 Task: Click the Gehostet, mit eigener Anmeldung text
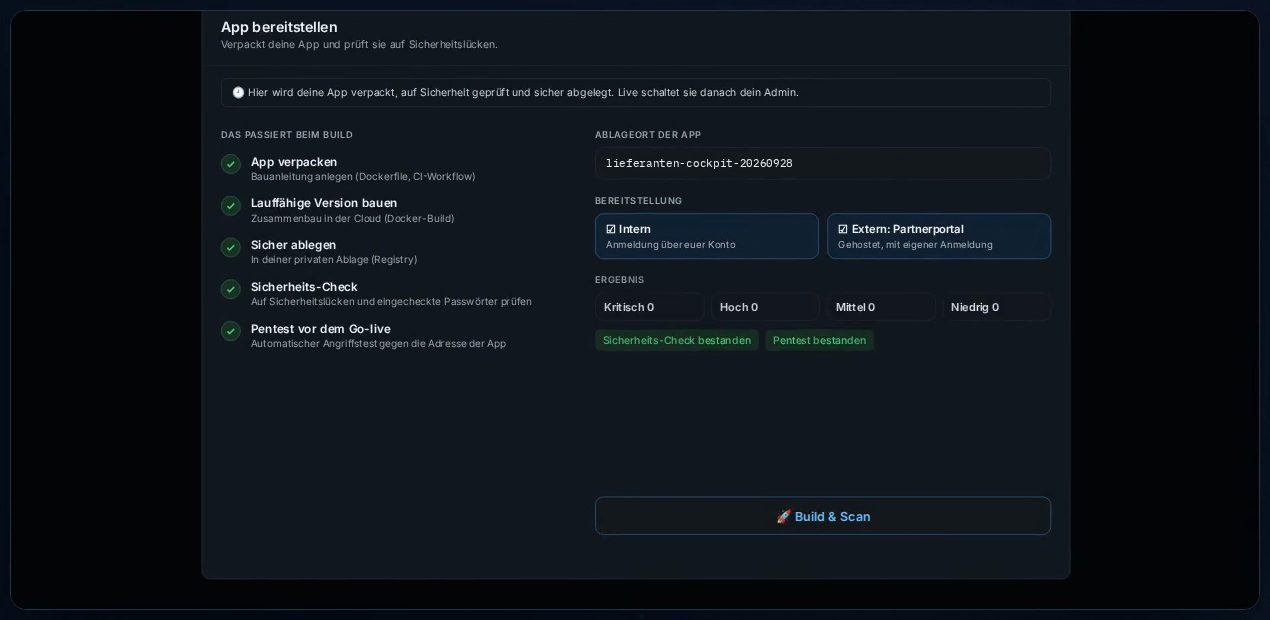click(915, 245)
